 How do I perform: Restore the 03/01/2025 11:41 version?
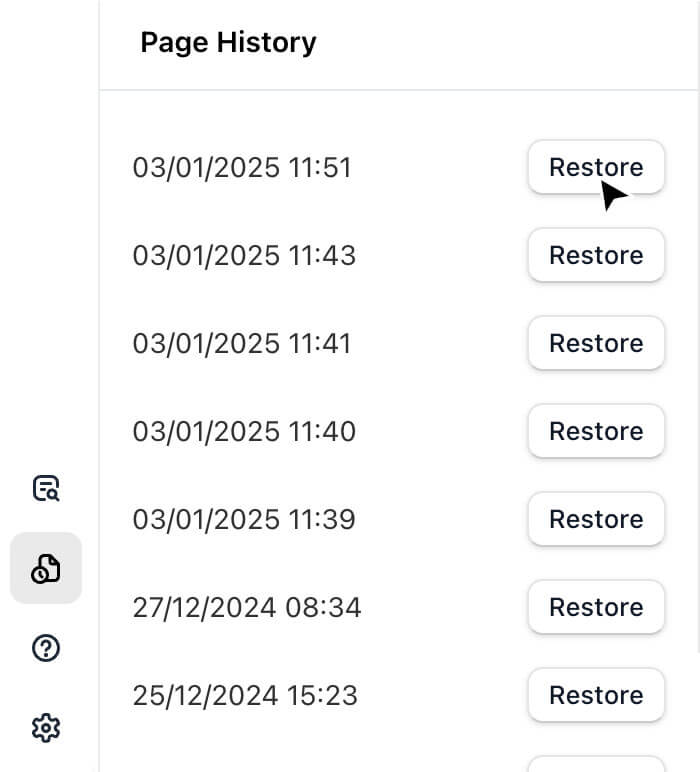pyautogui.click(x=596, y=343)
